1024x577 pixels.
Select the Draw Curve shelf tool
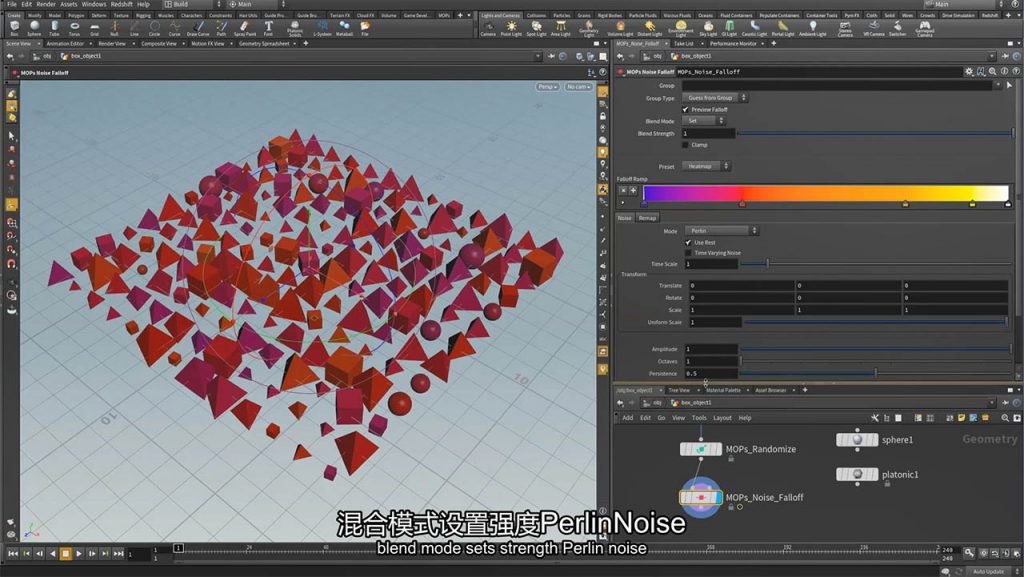click(198, 28)
